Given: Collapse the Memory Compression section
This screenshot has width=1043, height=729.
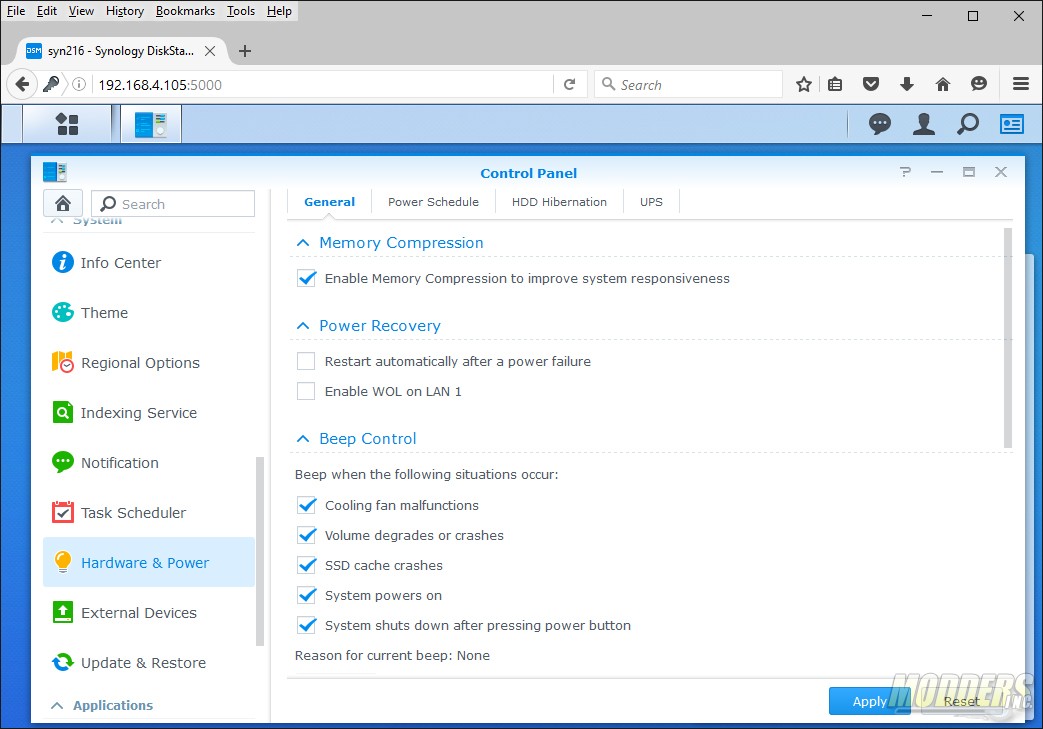Looking at the screenshot, I should click(303, 243).
